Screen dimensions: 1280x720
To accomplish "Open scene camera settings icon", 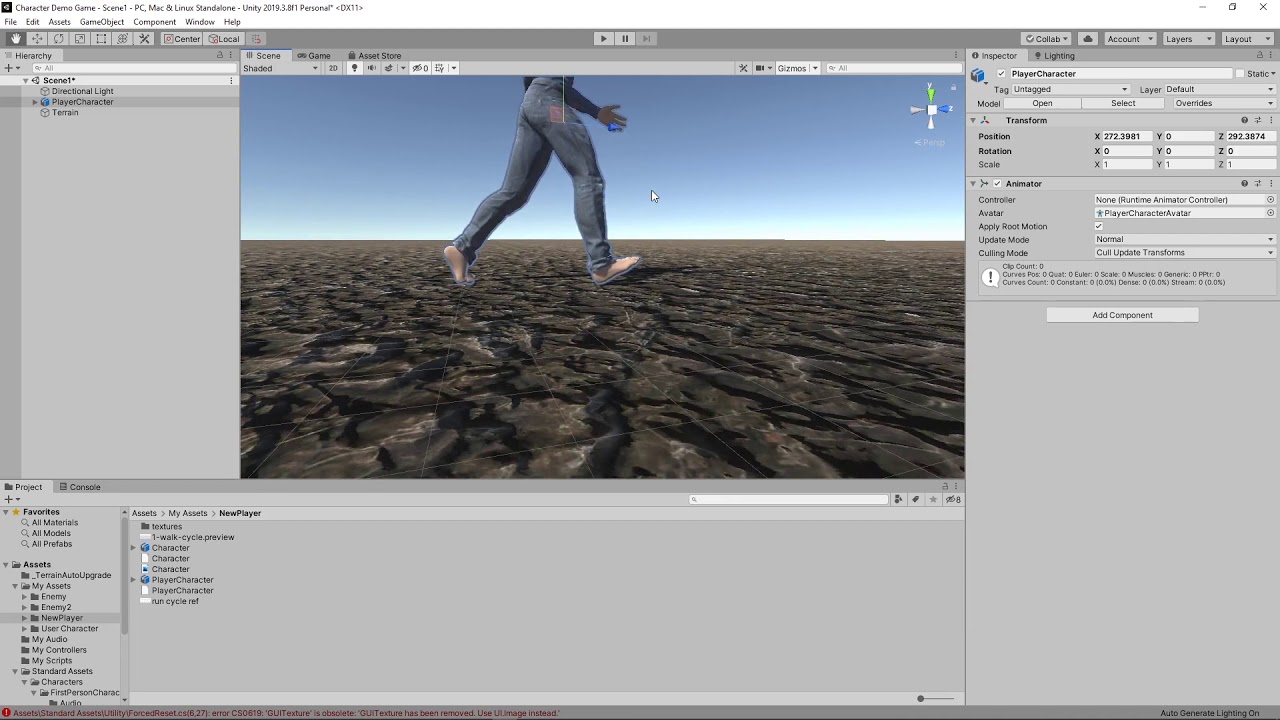I will point(762,68).
